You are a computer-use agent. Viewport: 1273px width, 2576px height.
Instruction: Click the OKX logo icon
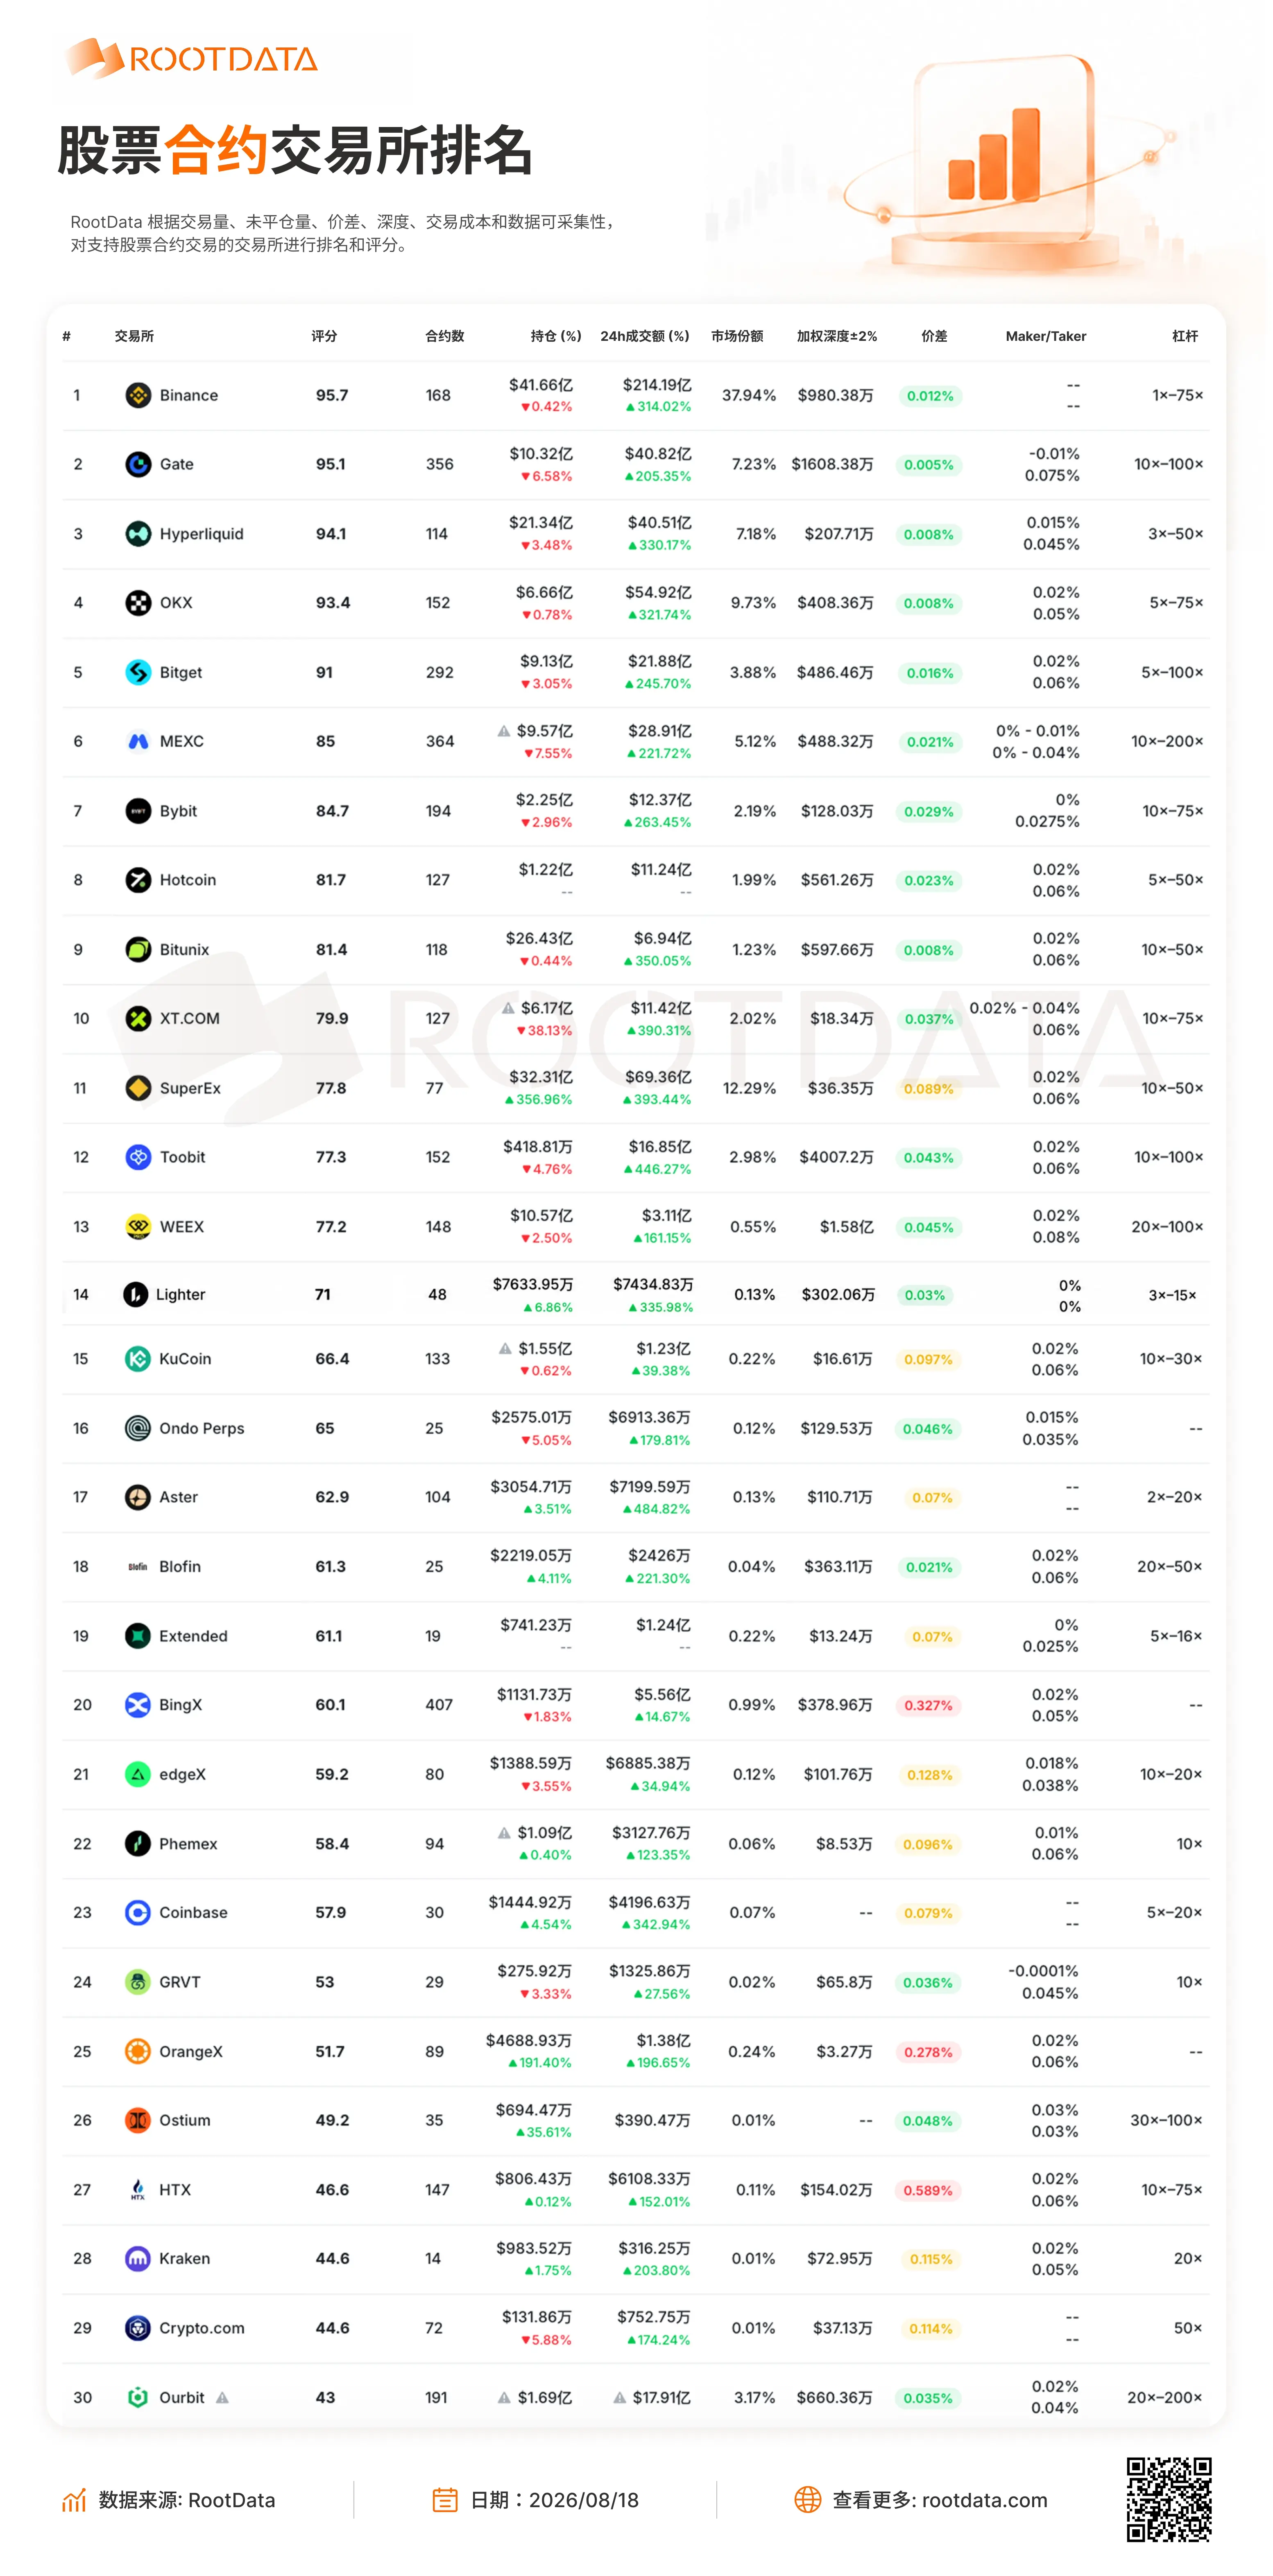coord(138,603)
